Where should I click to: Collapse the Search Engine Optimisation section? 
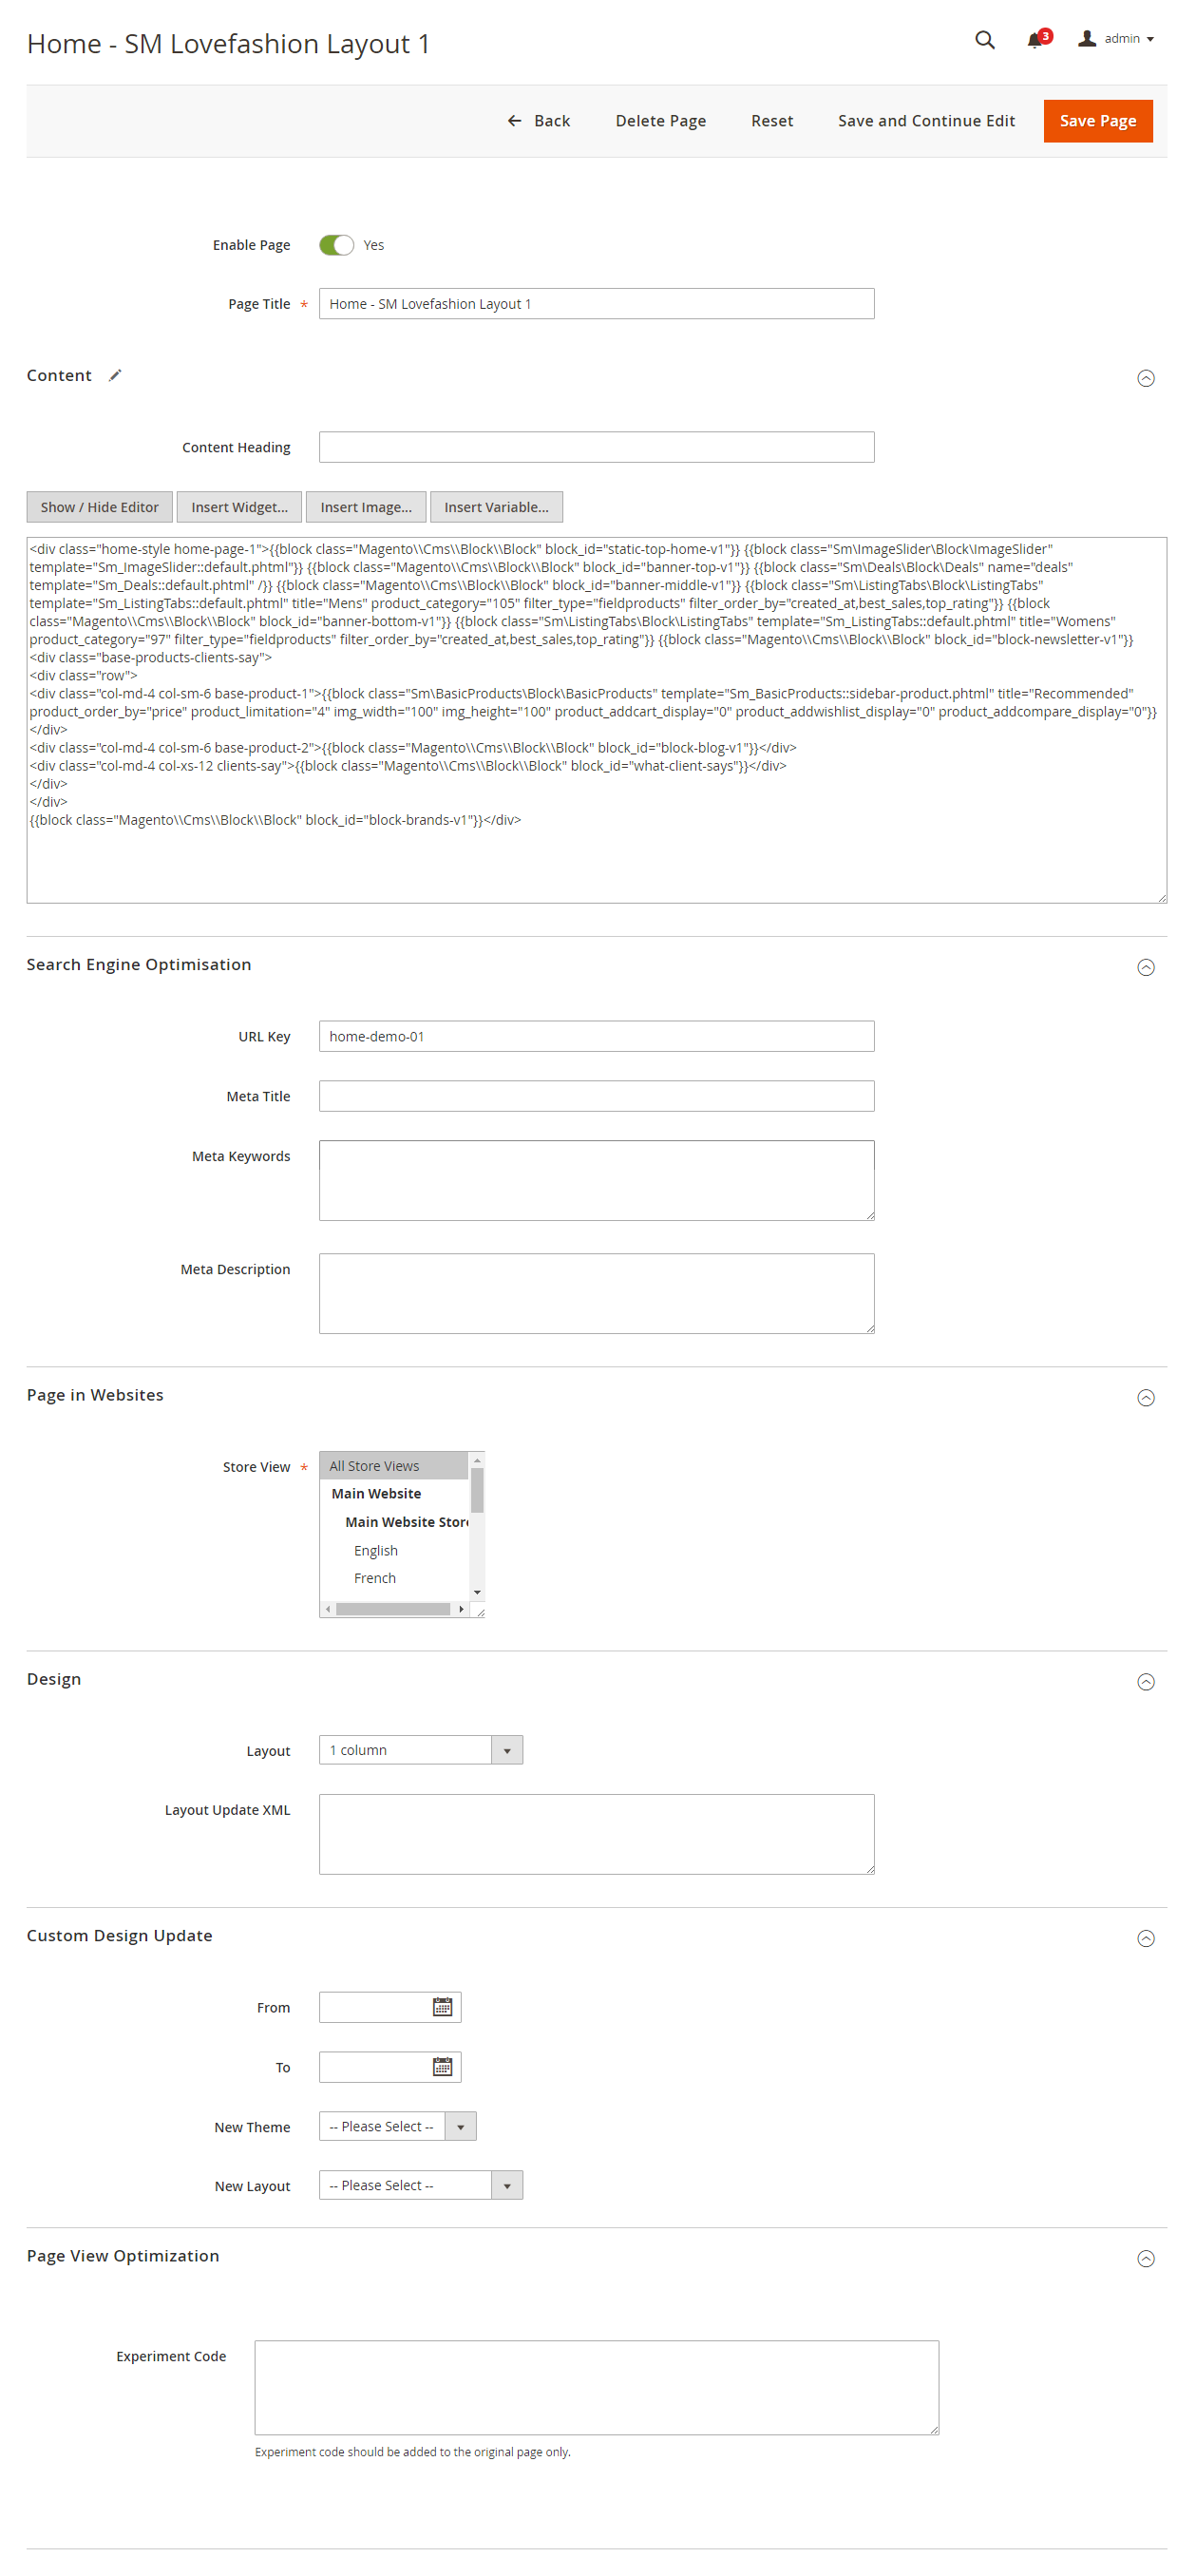click(1146, 967)
